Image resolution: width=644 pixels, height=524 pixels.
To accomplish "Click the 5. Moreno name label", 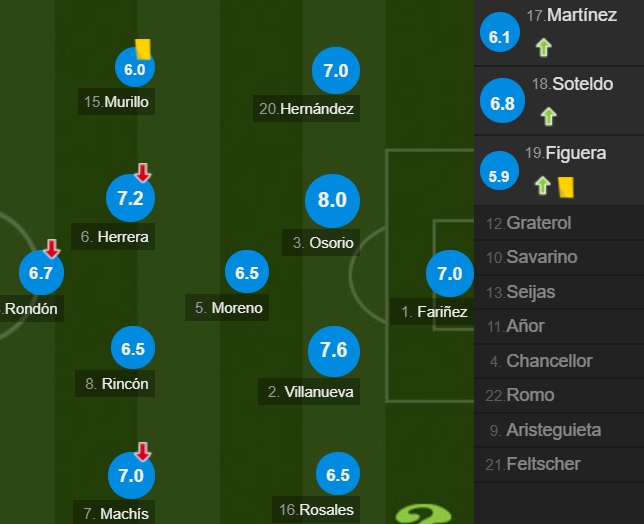I will [x=227, y=308].
